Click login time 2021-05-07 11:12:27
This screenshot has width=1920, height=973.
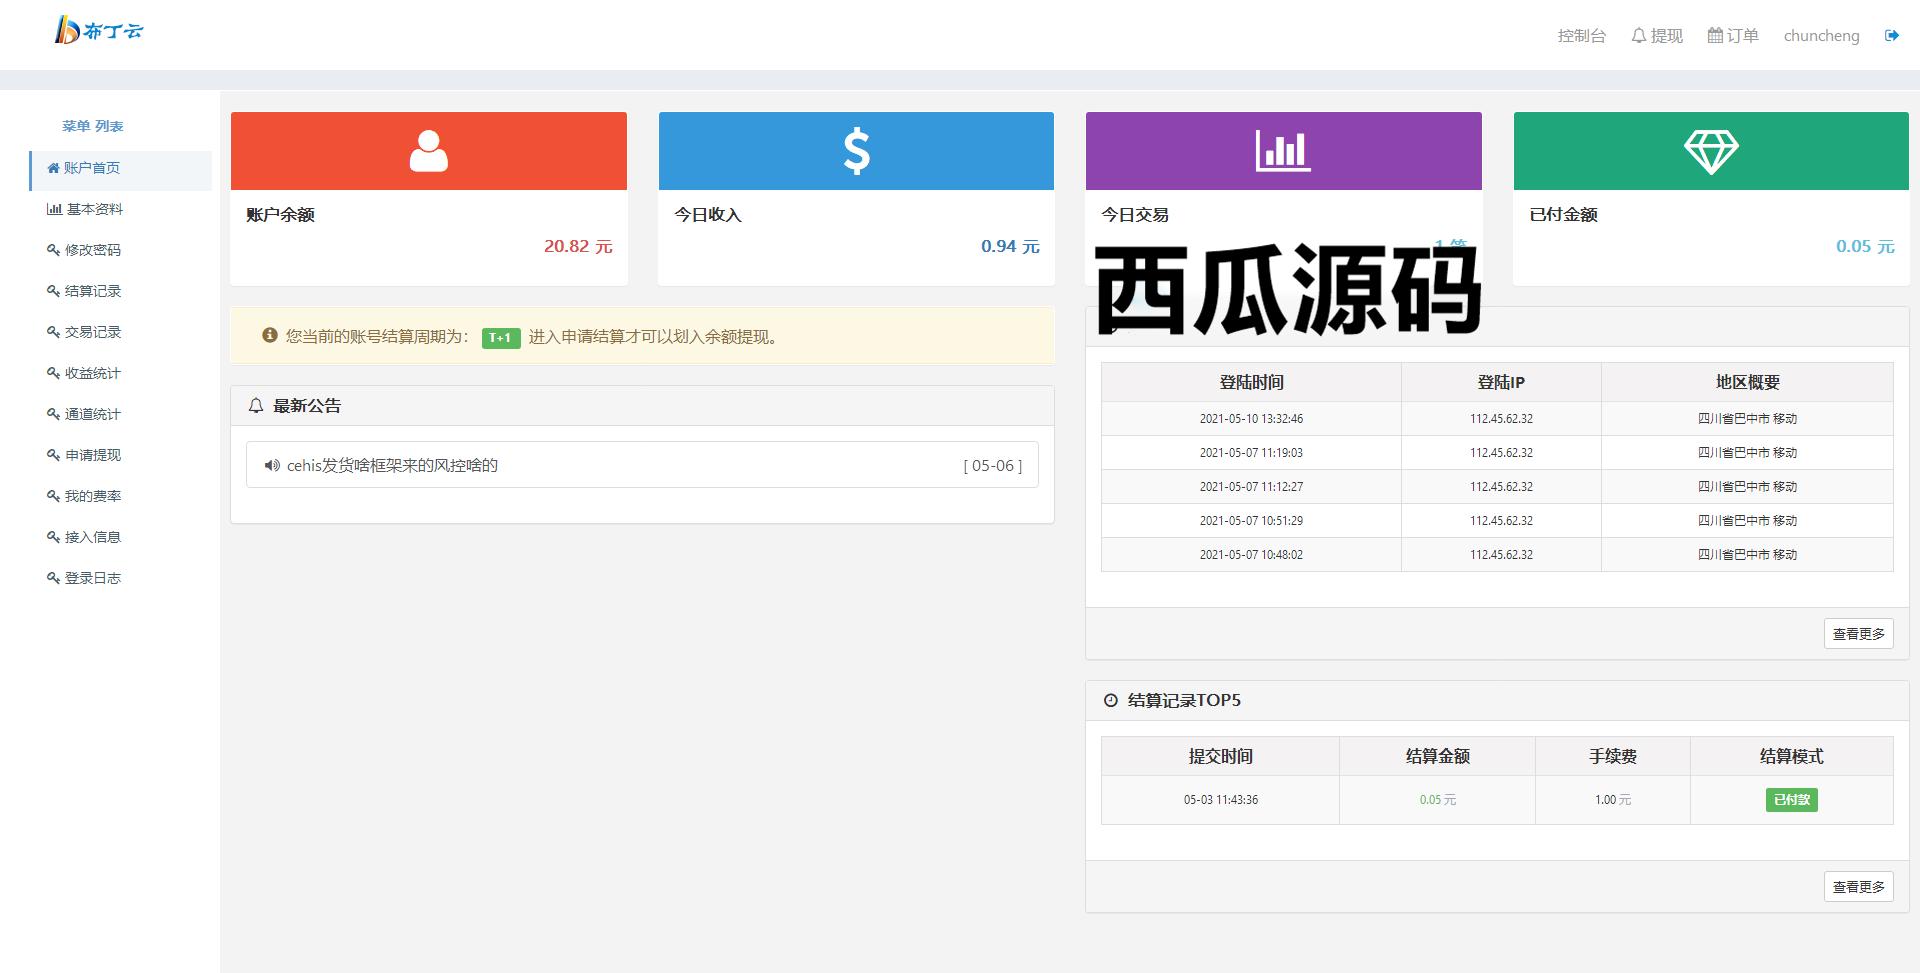pos(1251,487)
